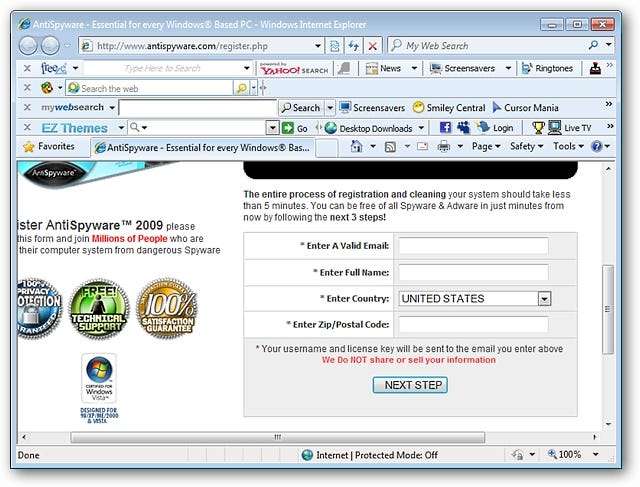640x487 pixels.
Task: Open Desktop Downloads in the EZ Themes toolbar
Action: coord(369,128)
